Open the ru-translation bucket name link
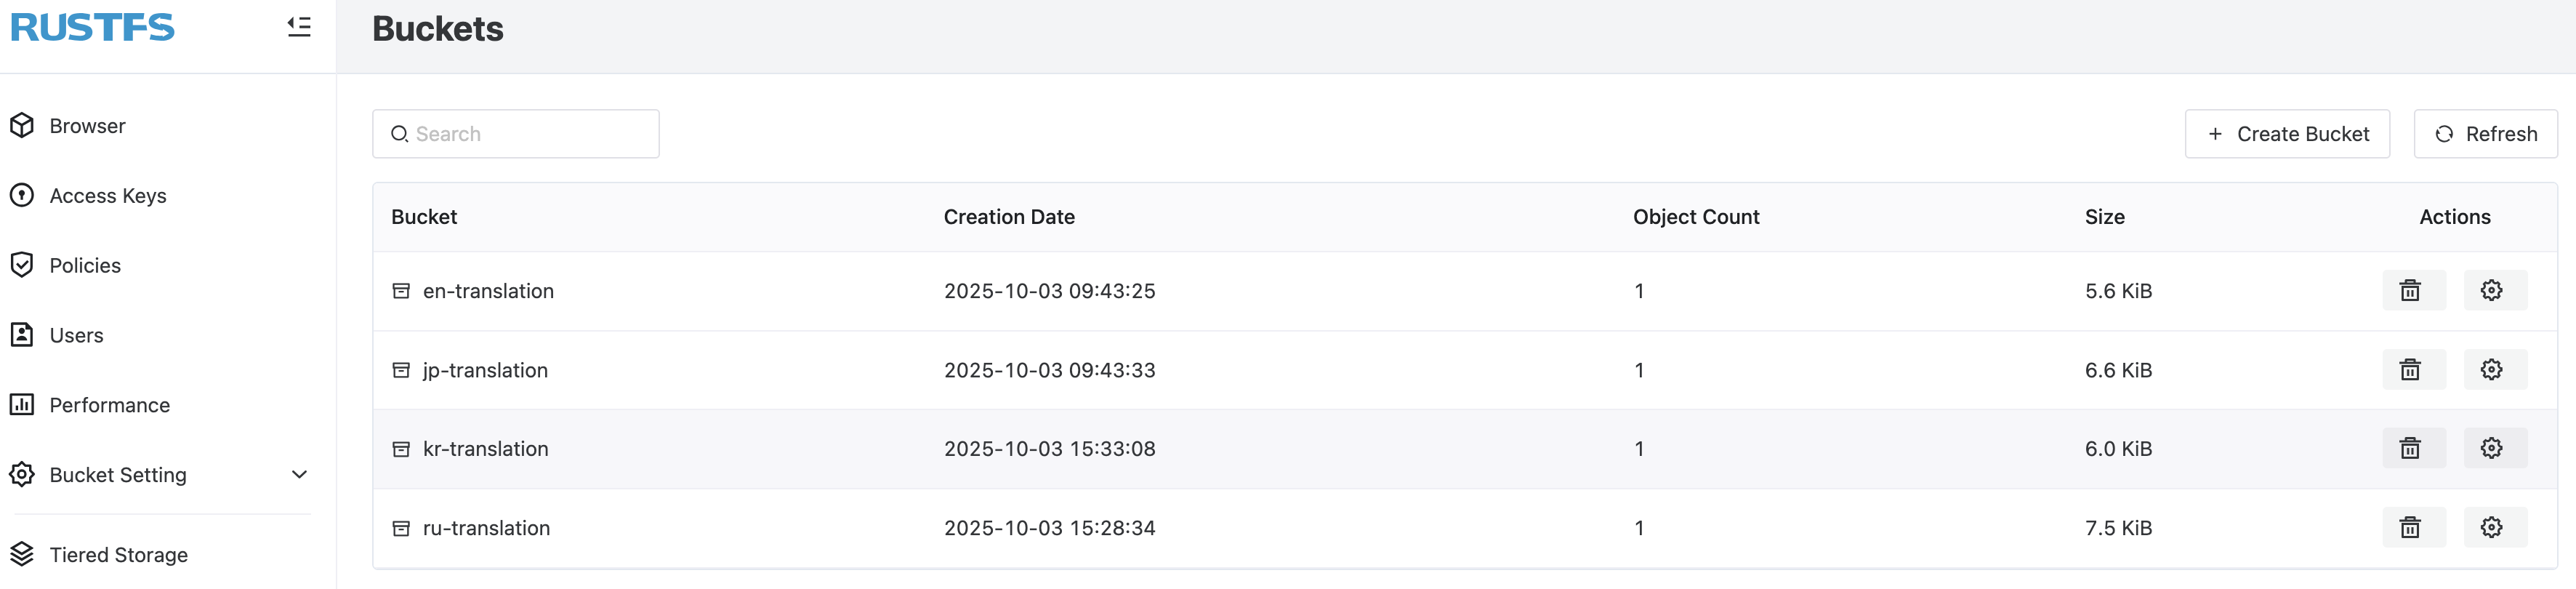 coord(486,528)
